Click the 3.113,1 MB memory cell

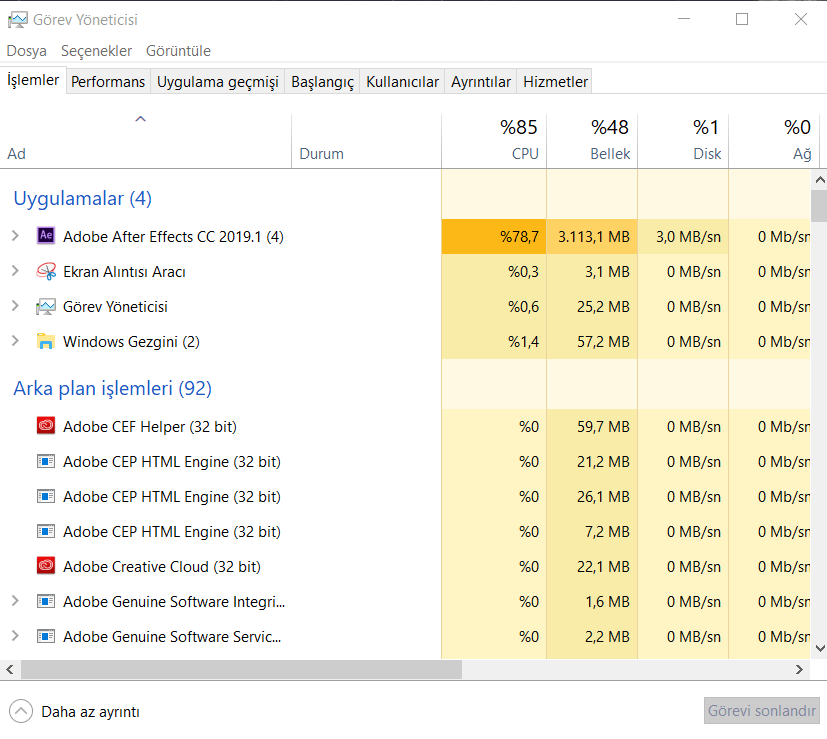click(592, 236)
